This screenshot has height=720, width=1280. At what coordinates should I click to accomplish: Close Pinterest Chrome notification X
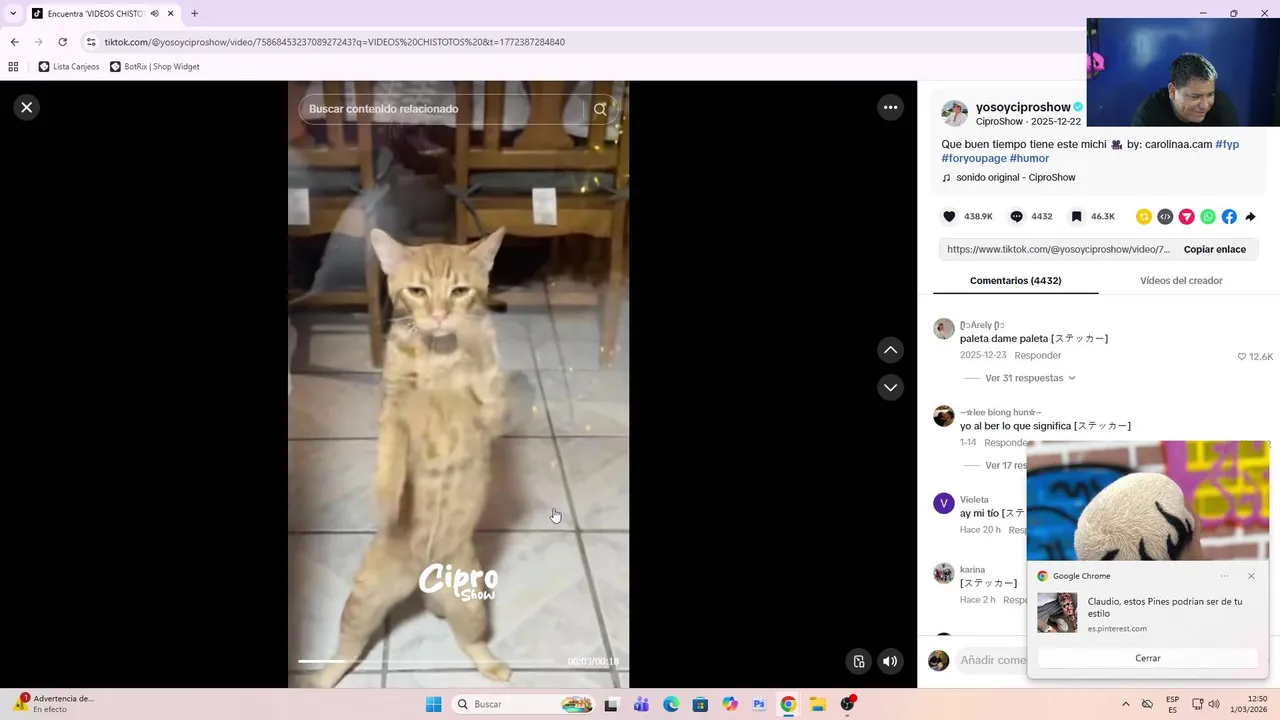pos(1251,576)
